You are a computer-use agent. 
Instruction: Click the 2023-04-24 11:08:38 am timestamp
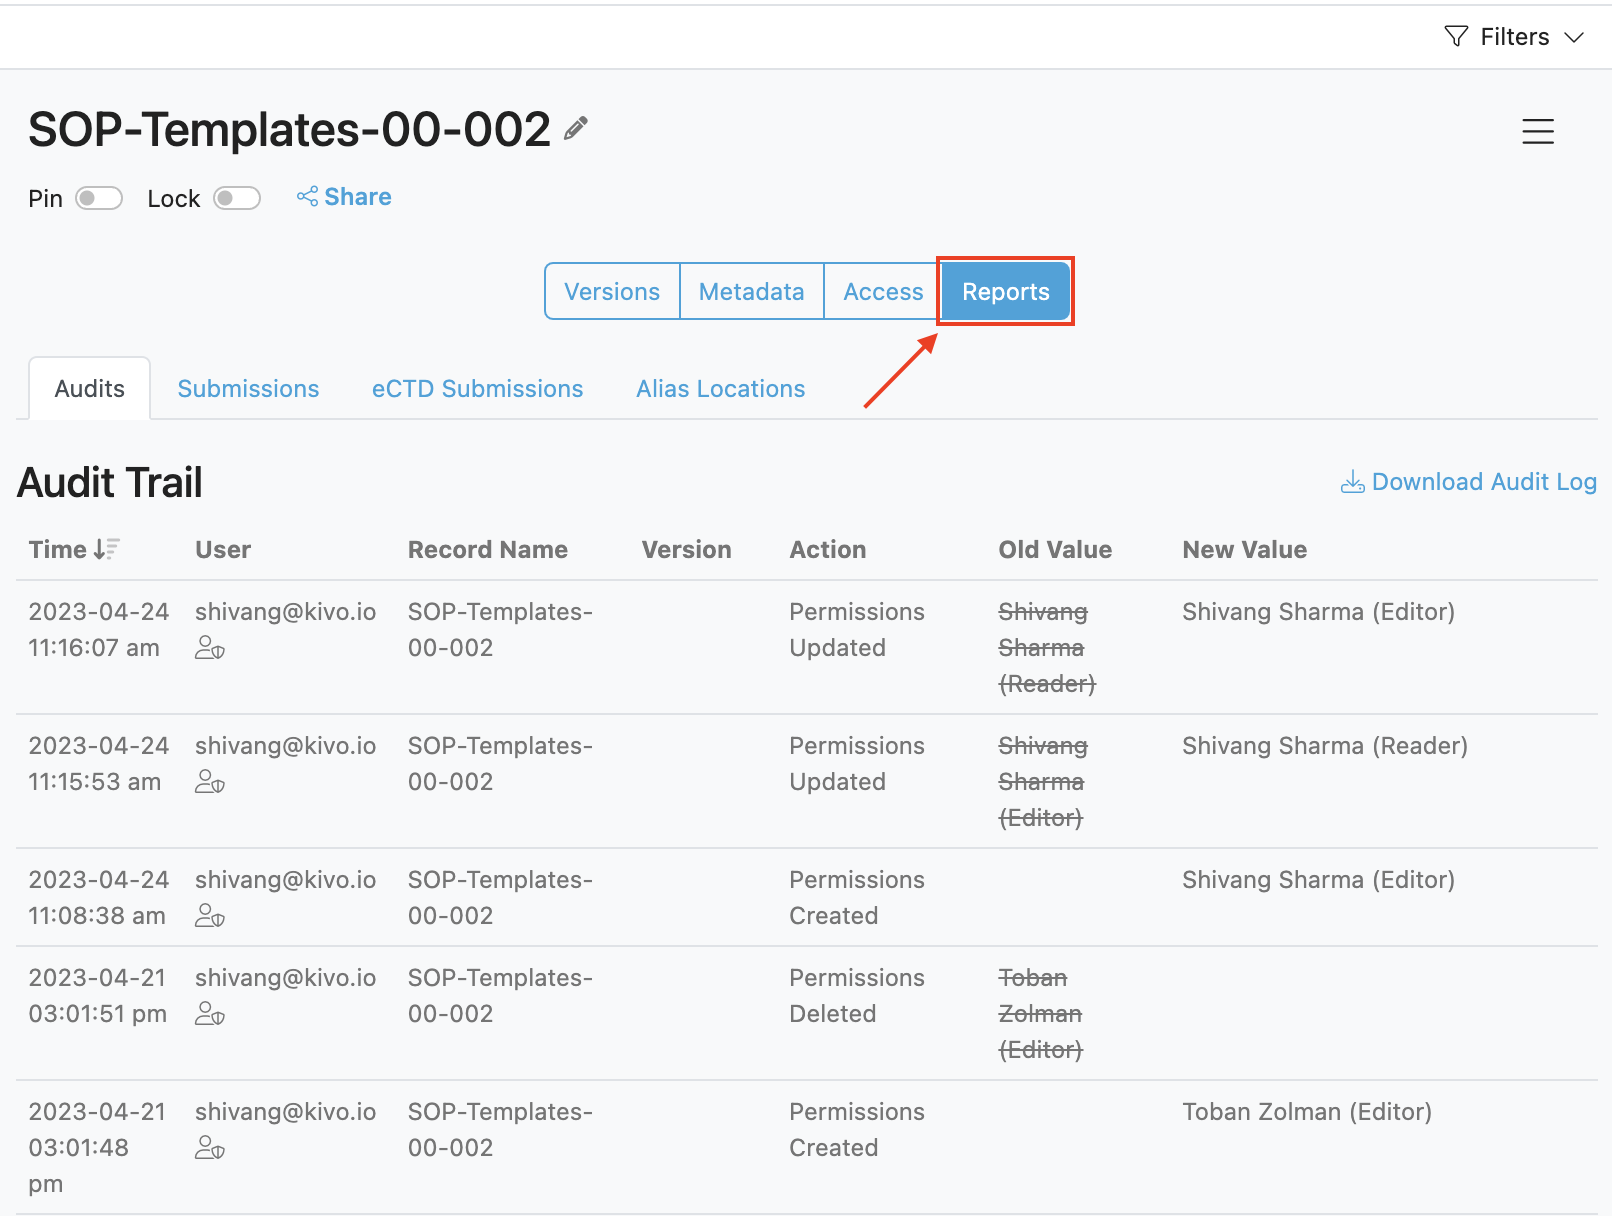tap(99, 897)
